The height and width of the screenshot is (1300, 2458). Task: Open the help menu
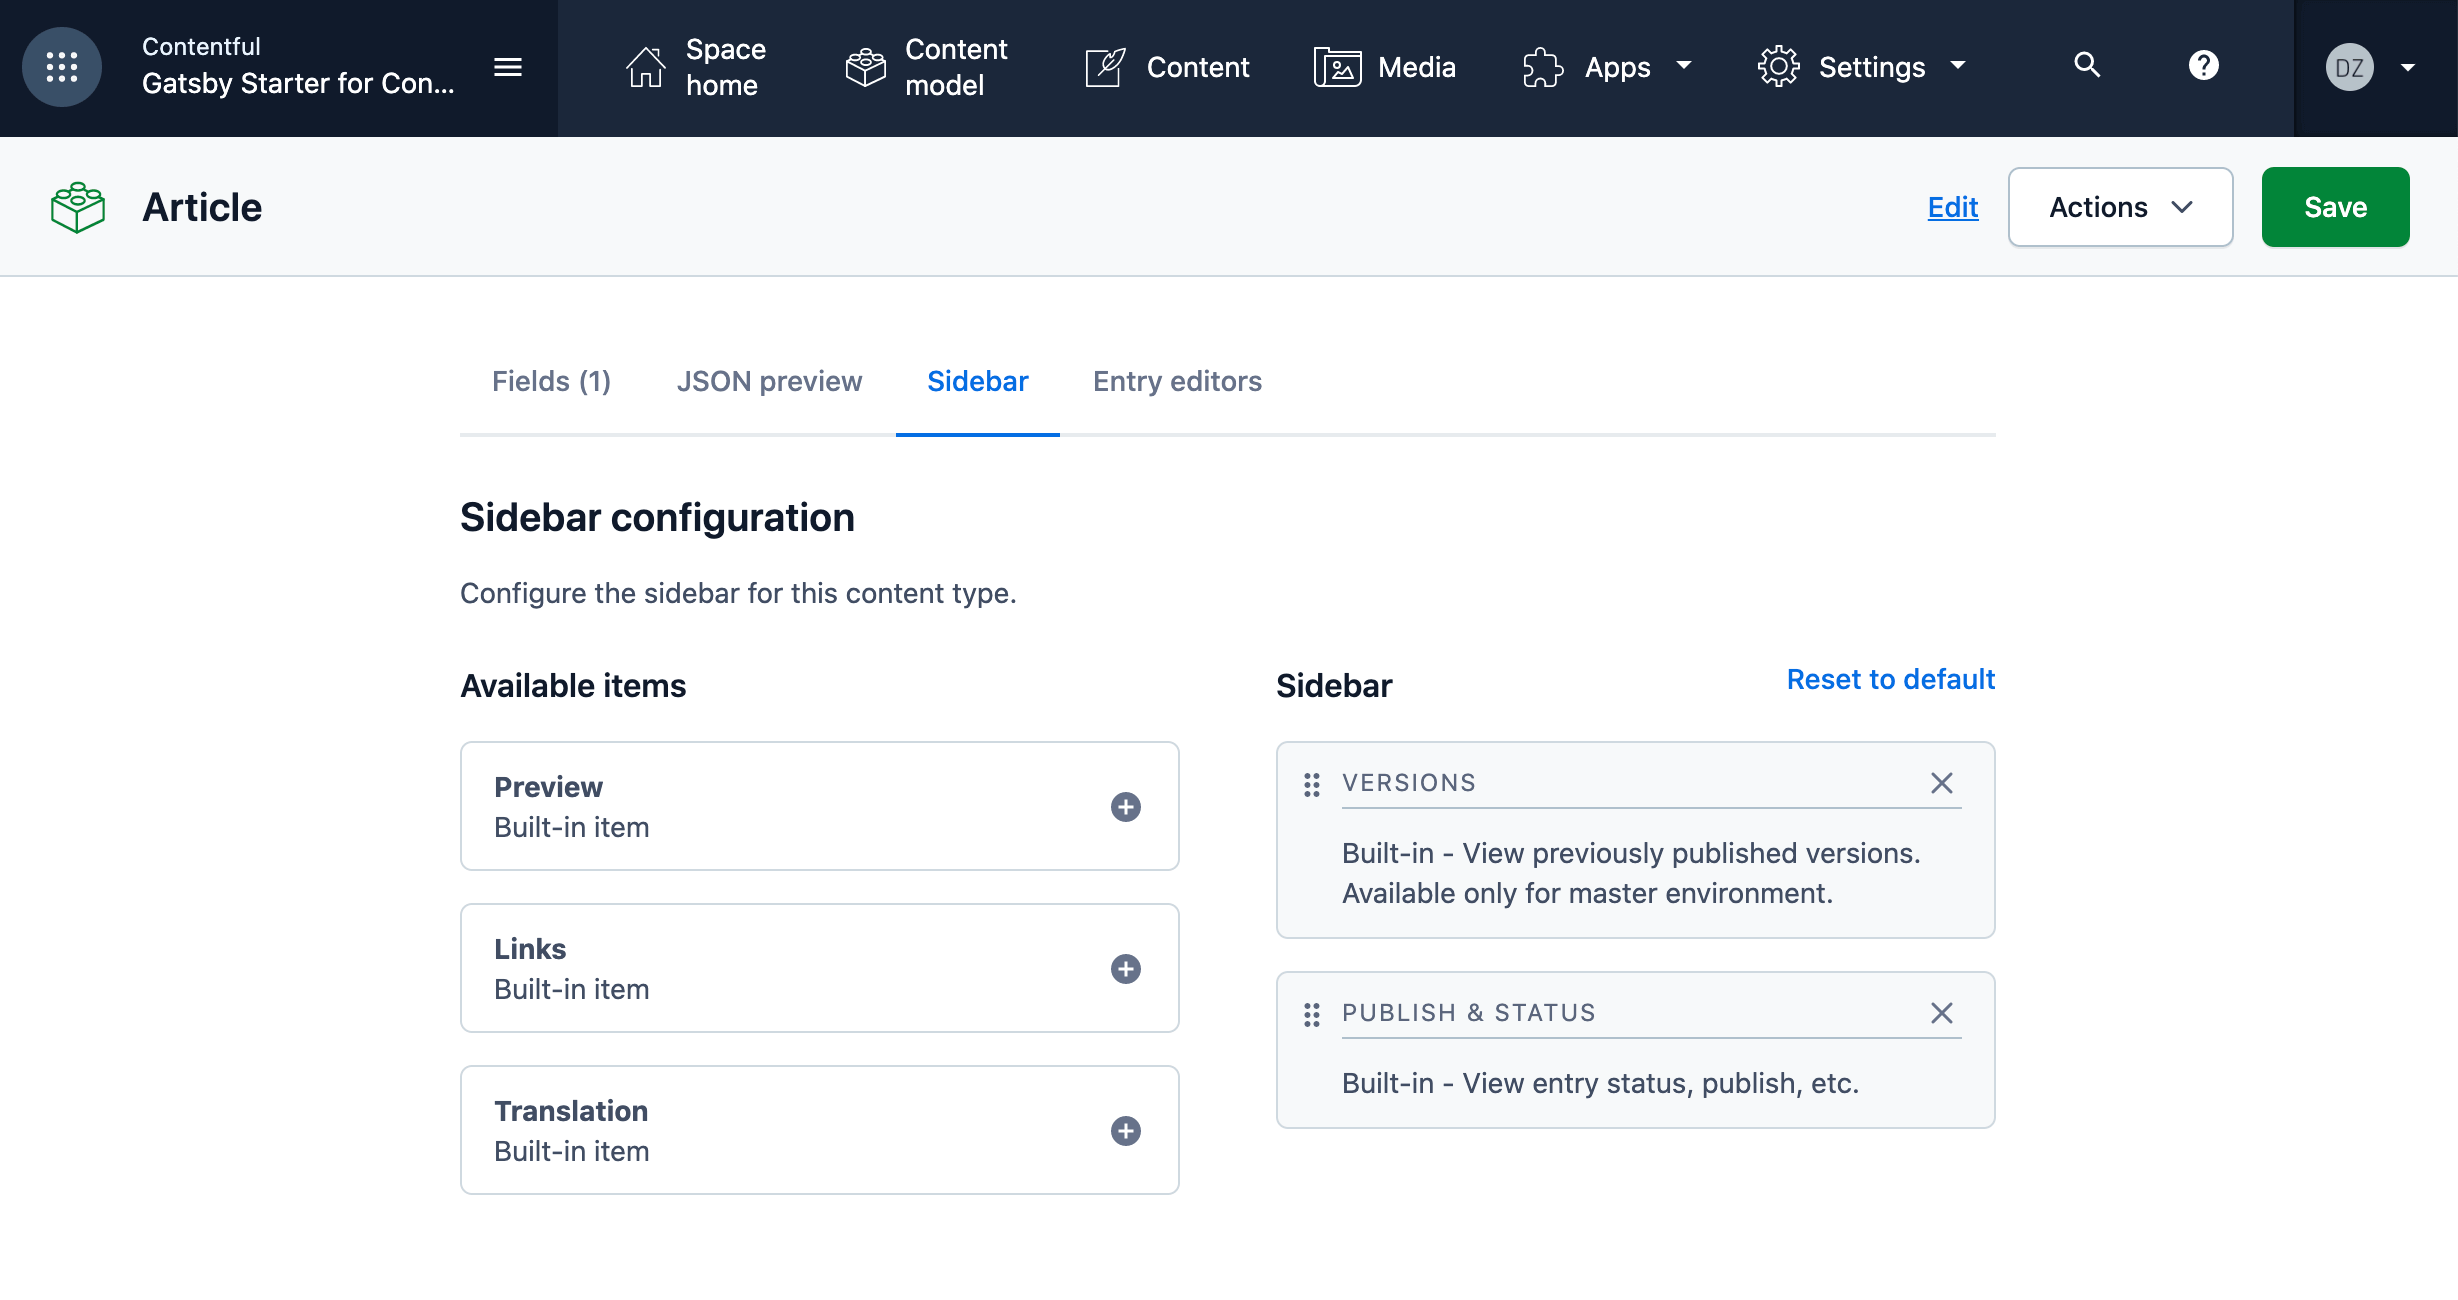pyautogui.click(x=2204, y=66)
